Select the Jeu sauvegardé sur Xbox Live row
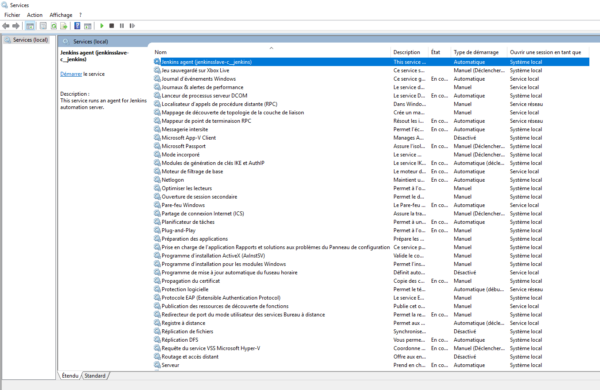Image resolution: width=600 pixels, height=390 pixels. 371,70
